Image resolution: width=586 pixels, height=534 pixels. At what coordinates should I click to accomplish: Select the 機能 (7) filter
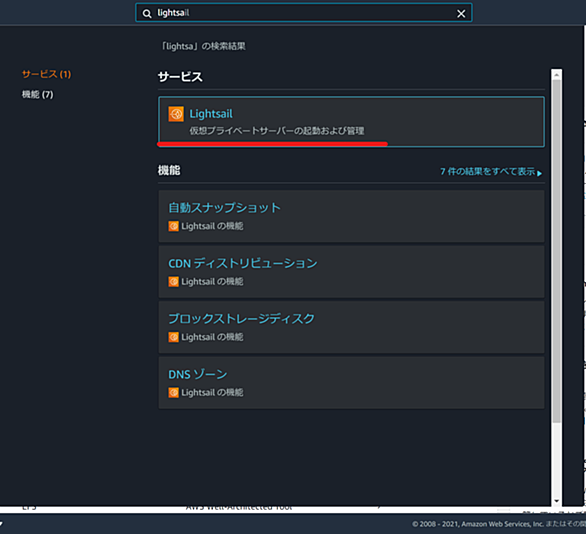click(37, 95)
